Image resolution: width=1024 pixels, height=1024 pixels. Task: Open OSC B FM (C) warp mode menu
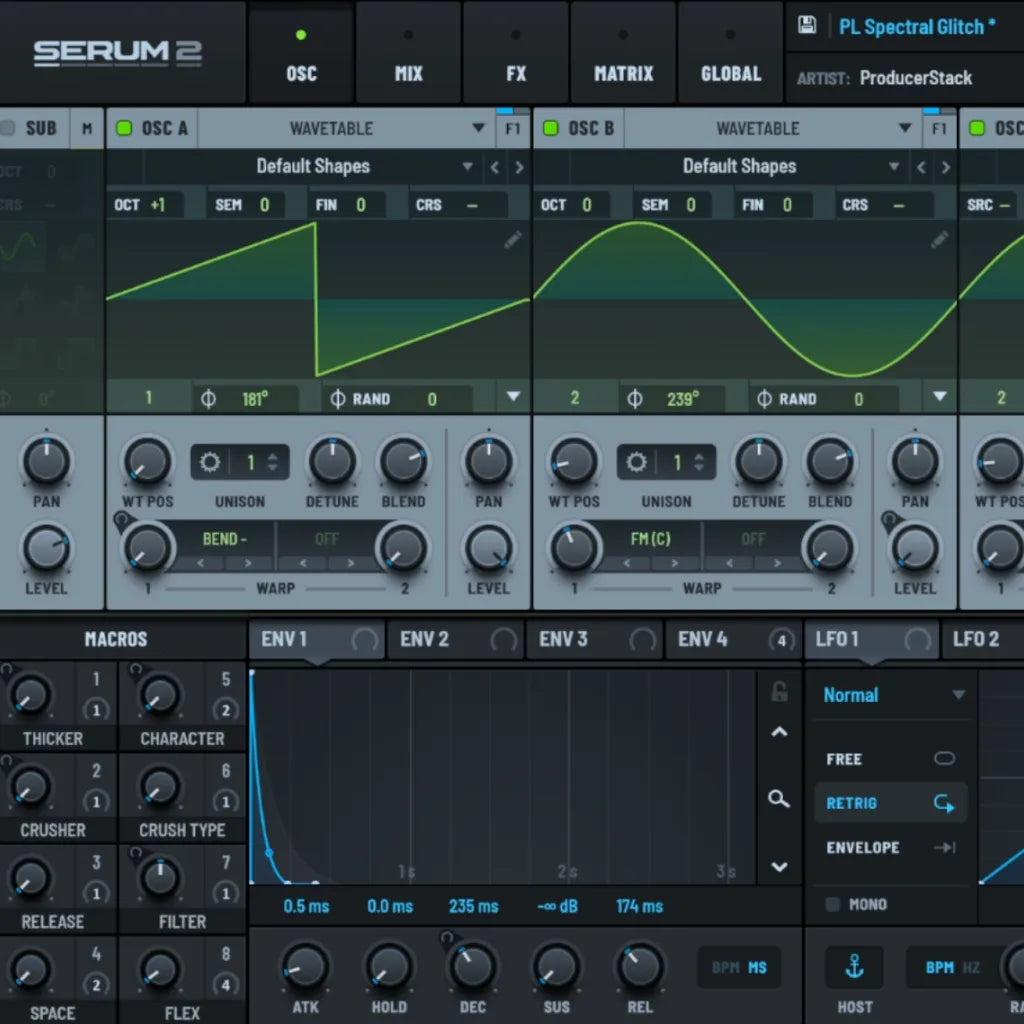point(650,539)
